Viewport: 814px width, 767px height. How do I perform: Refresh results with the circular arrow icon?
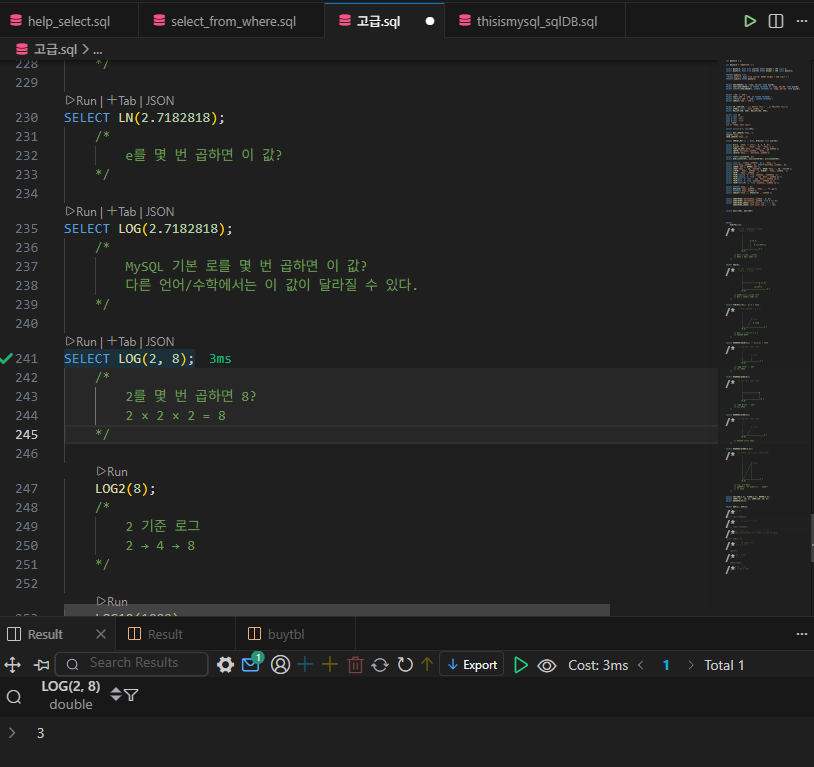(x=405, y=665)
